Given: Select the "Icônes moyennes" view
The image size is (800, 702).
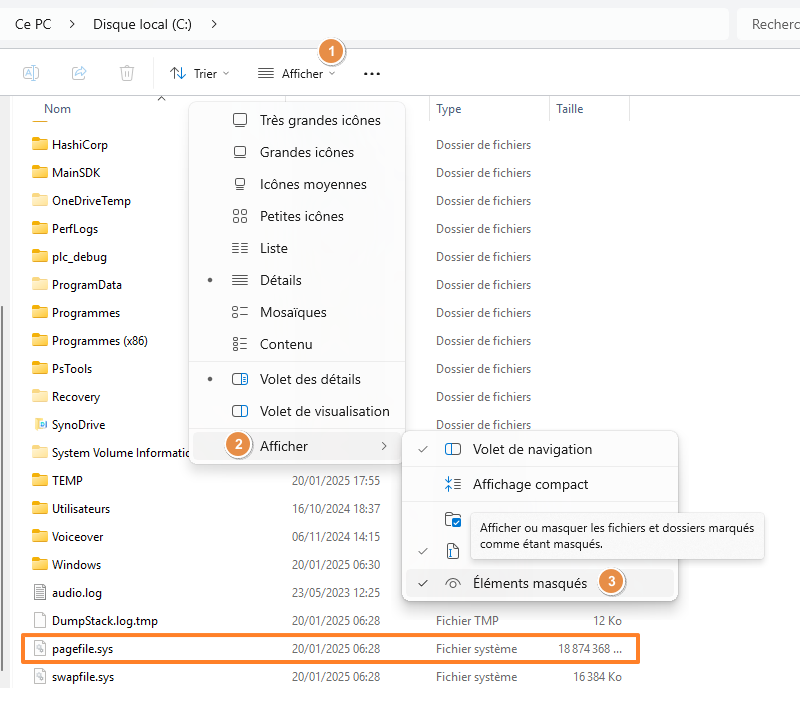Looking at the screenshot, I should 310,184.
